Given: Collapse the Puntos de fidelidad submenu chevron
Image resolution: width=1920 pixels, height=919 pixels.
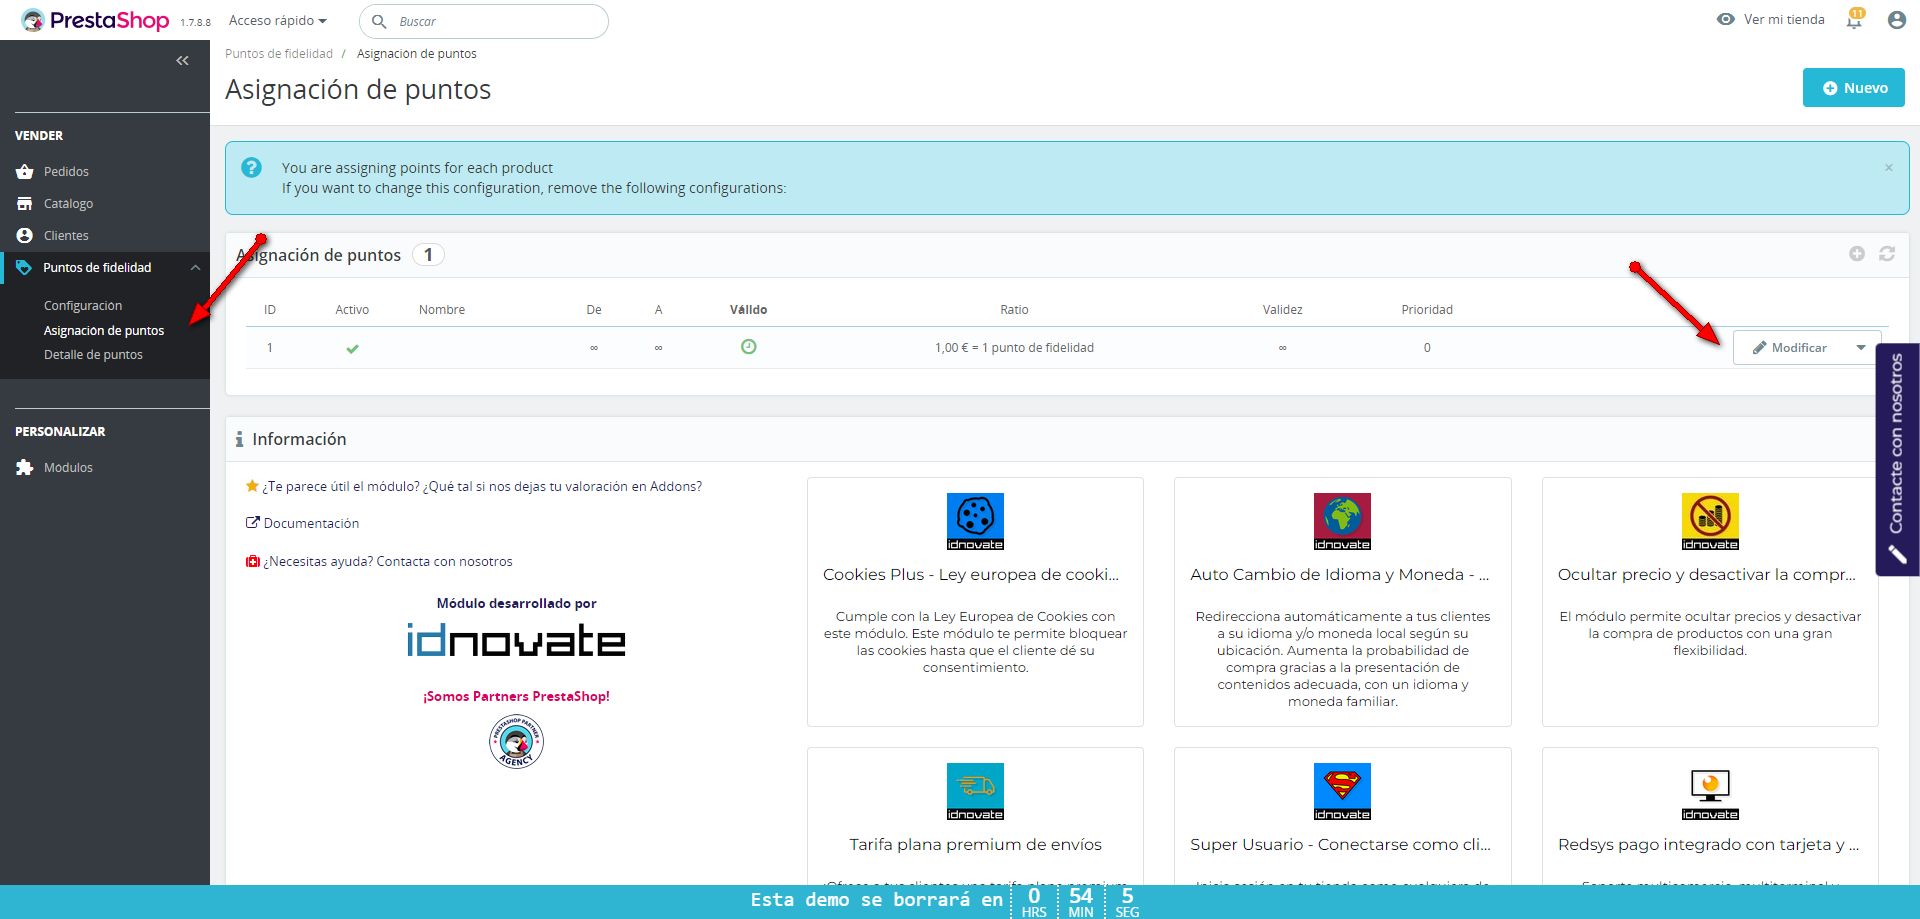Looking at the screenshot, I should pyautogui.click(x=195, y=268).
